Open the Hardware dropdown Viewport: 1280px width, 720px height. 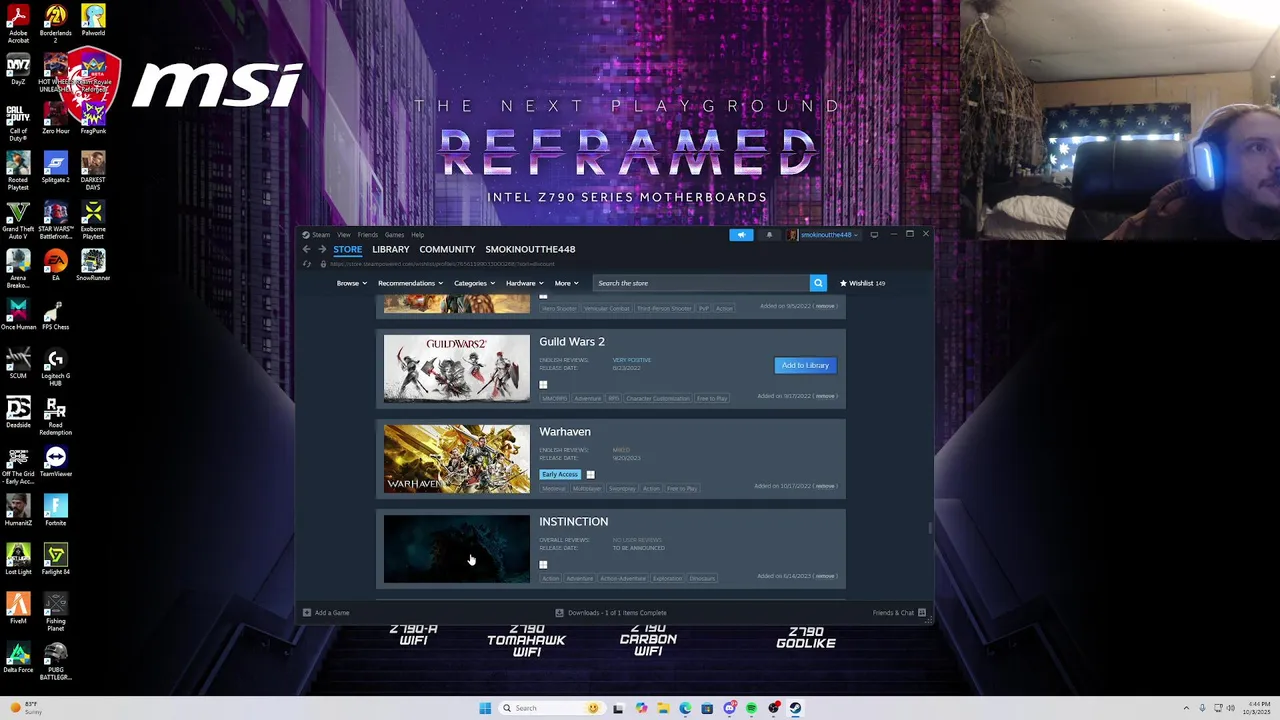click(524, 283)
